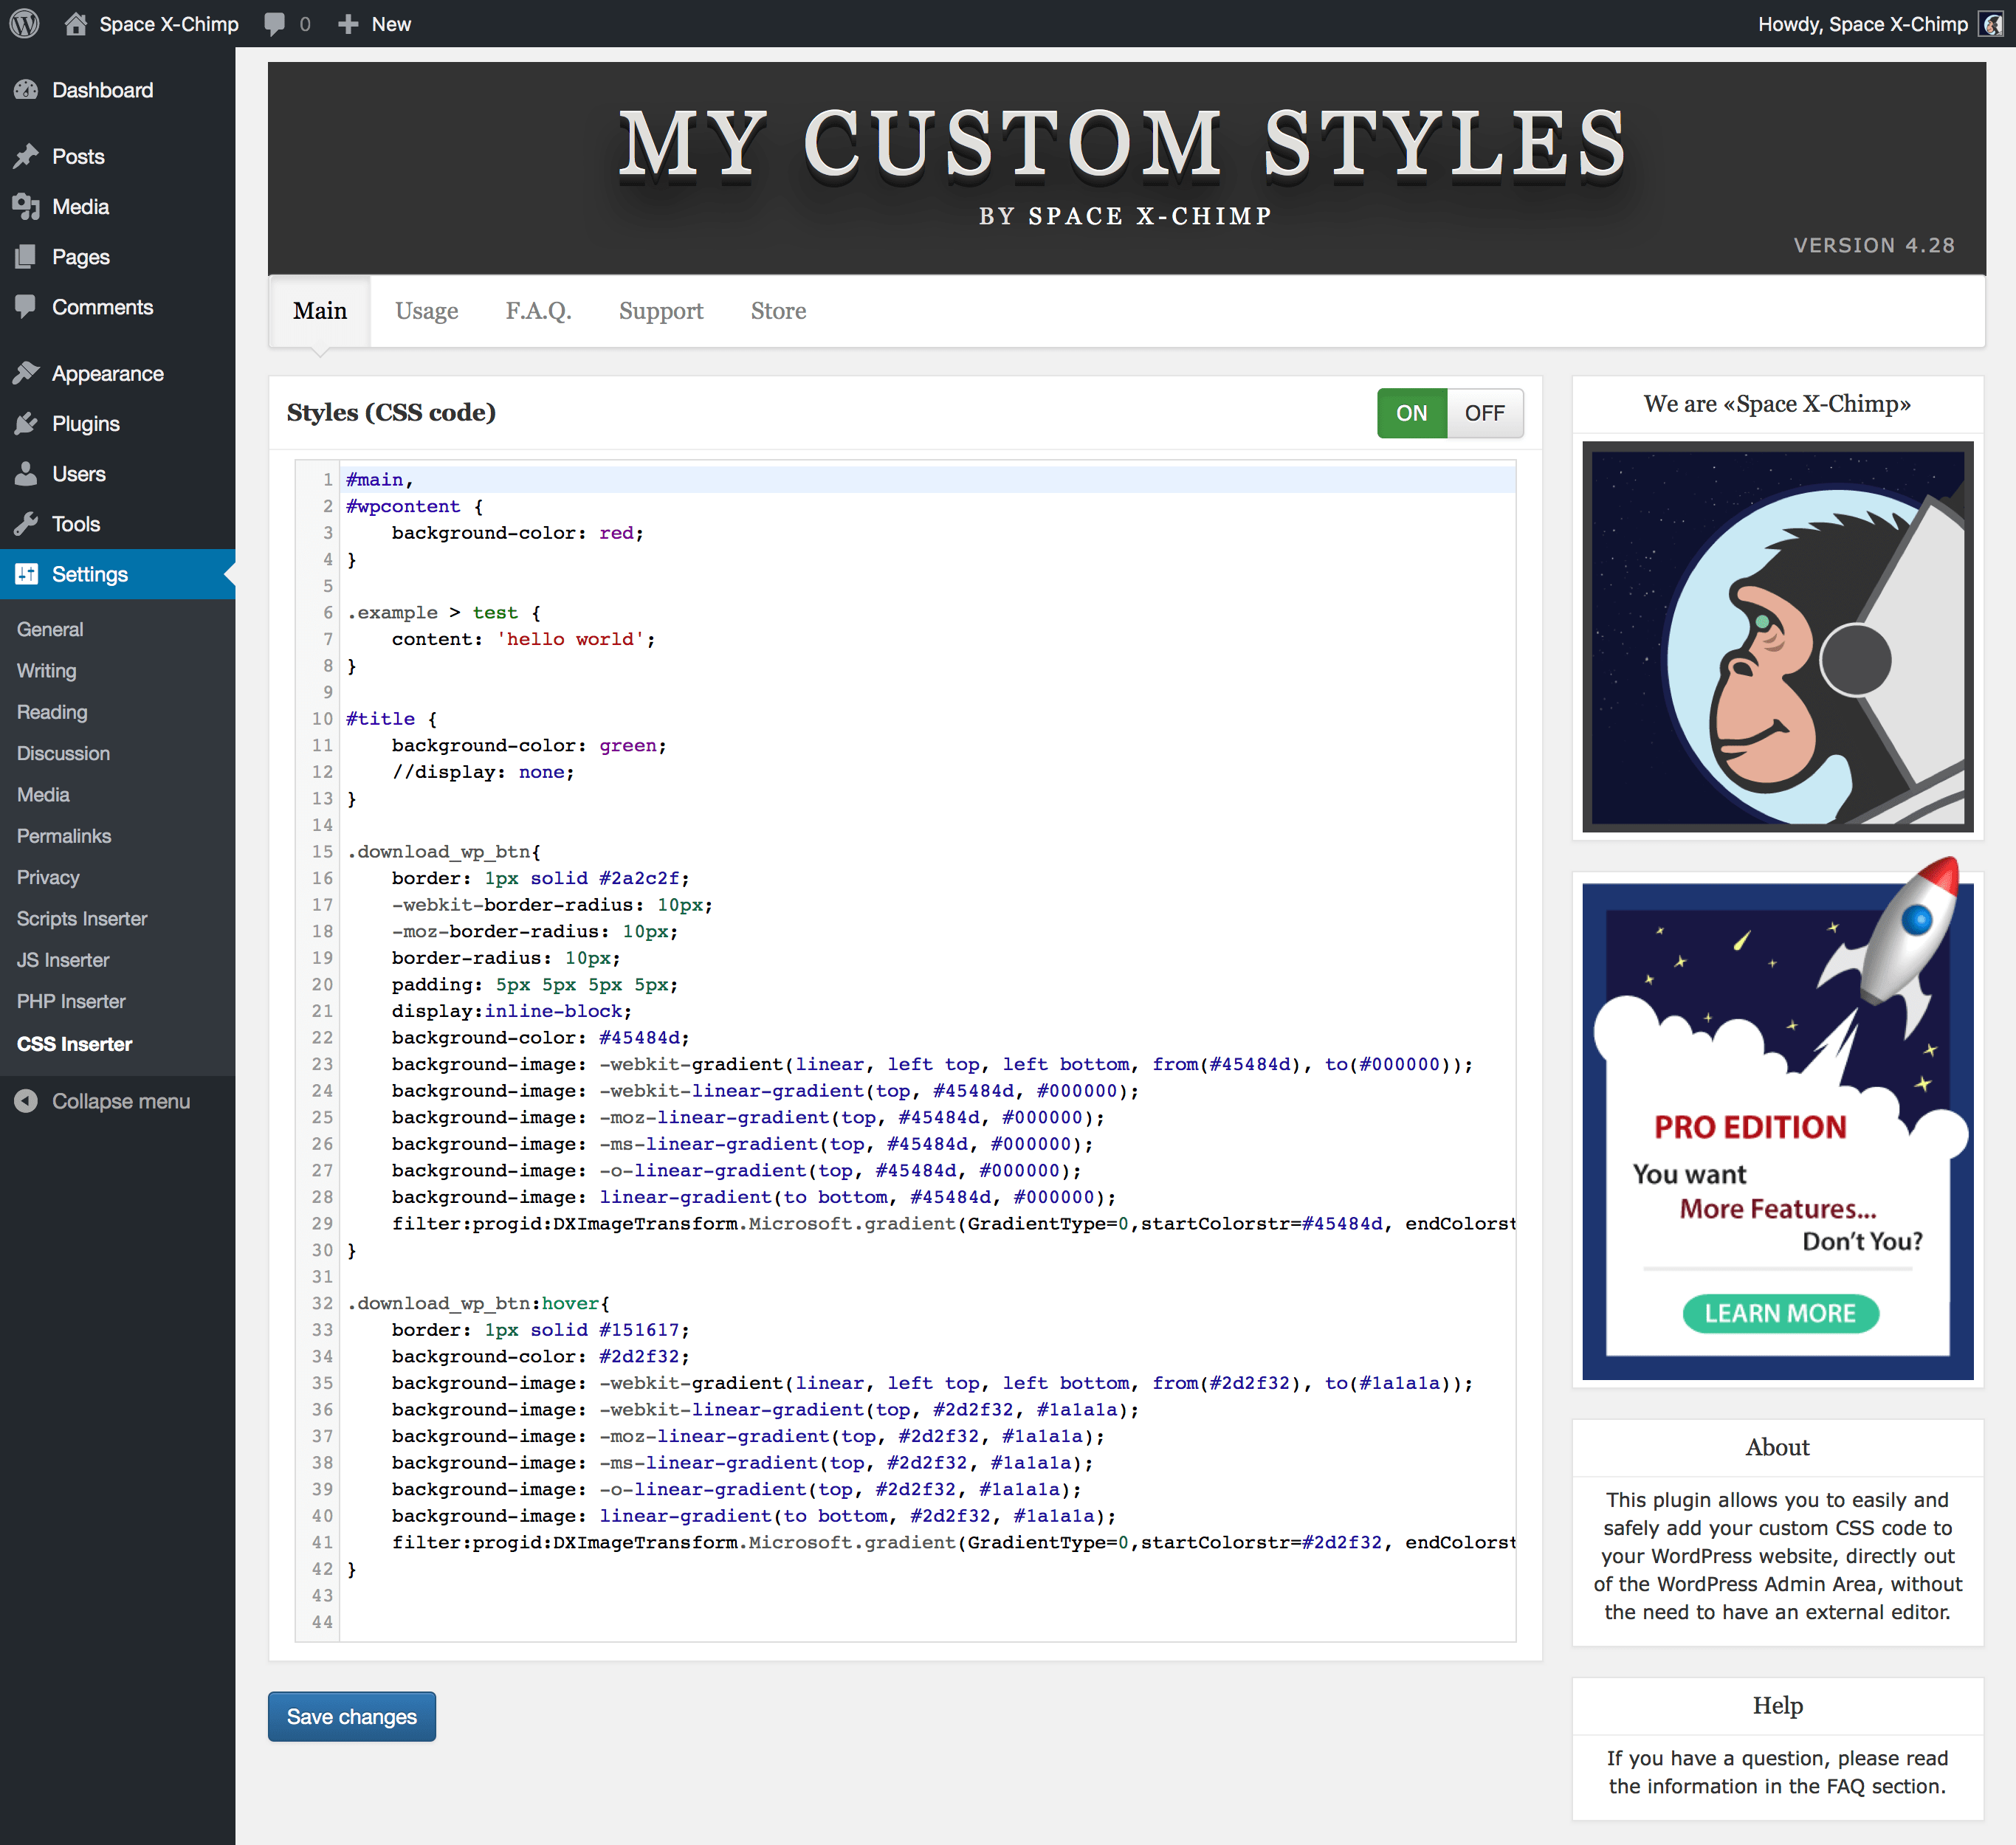Click the Collapse menu arrow icon
This screenshot has width=2016, height=1845.
pos(26,1101)
